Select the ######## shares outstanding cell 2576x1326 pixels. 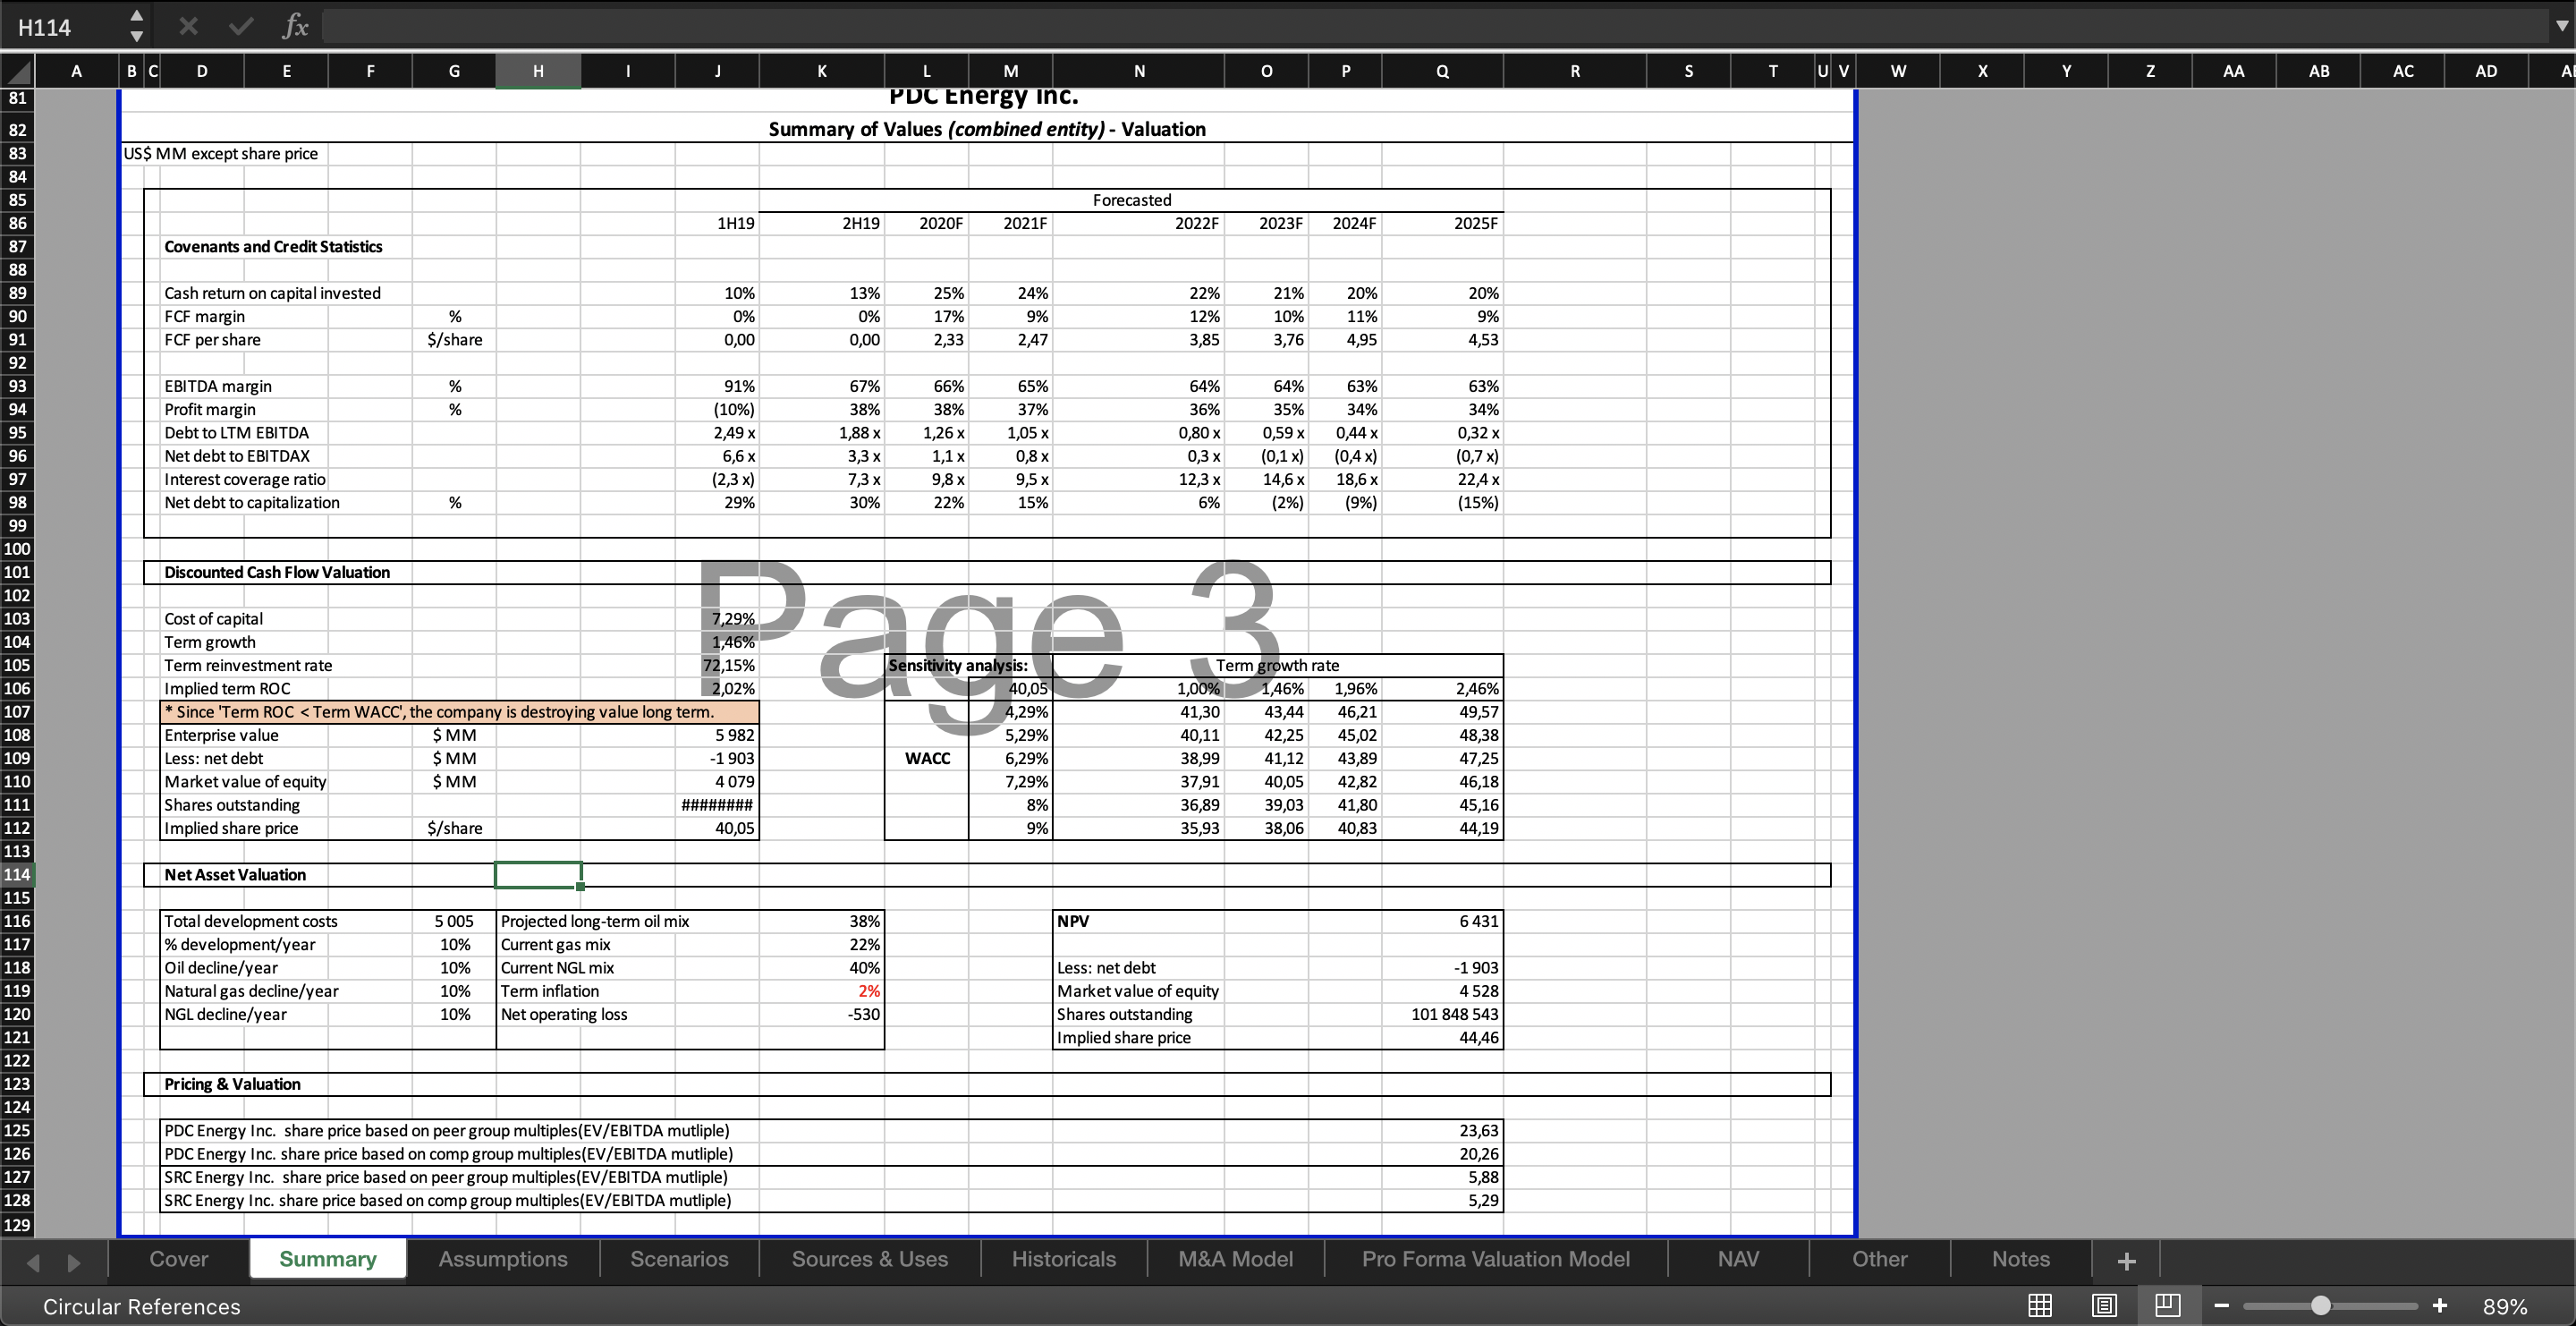[717, 805]
